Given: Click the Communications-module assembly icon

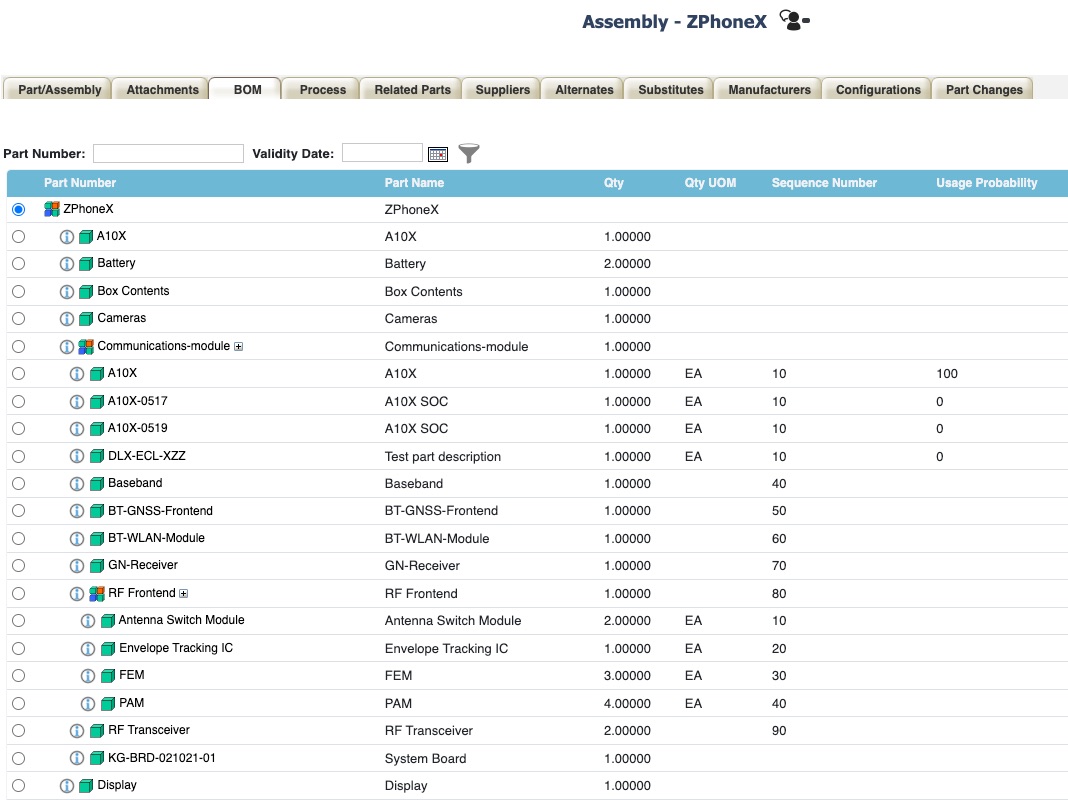Looking at the screenshot, I should click(x=86, y=347).
